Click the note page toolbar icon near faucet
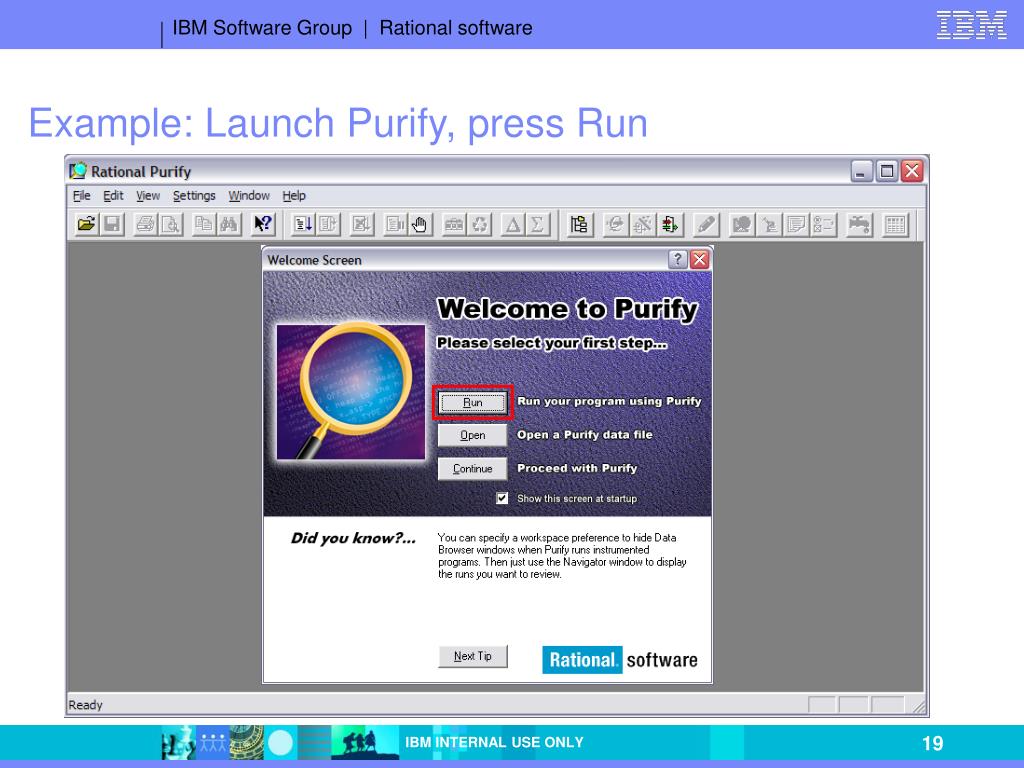Screen dimensions: 1024x768 click(797, 225)
